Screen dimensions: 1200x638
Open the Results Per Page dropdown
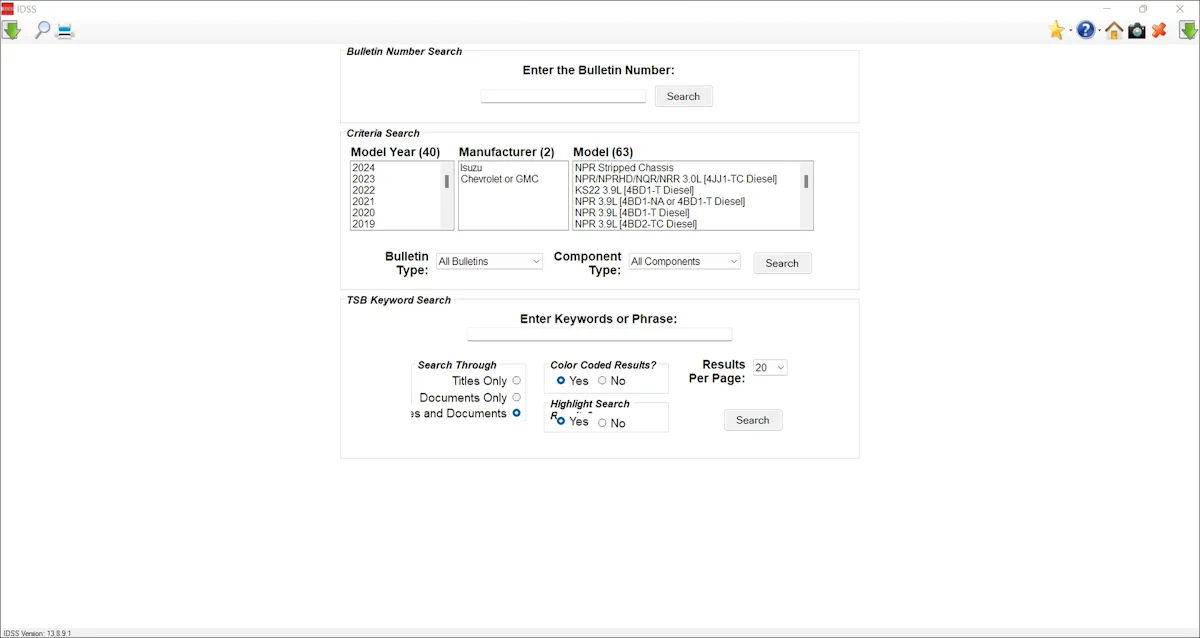(x=770, y=367)
